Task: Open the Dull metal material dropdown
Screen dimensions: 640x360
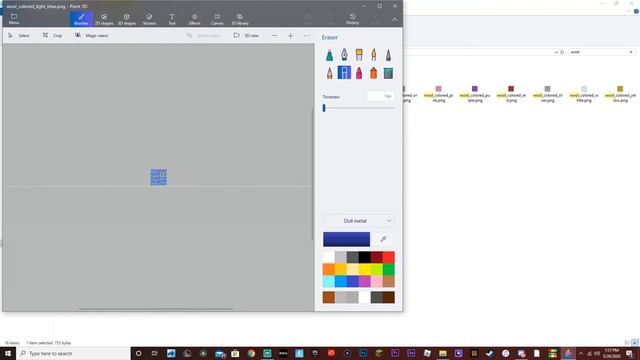Action: click(358, 221)
